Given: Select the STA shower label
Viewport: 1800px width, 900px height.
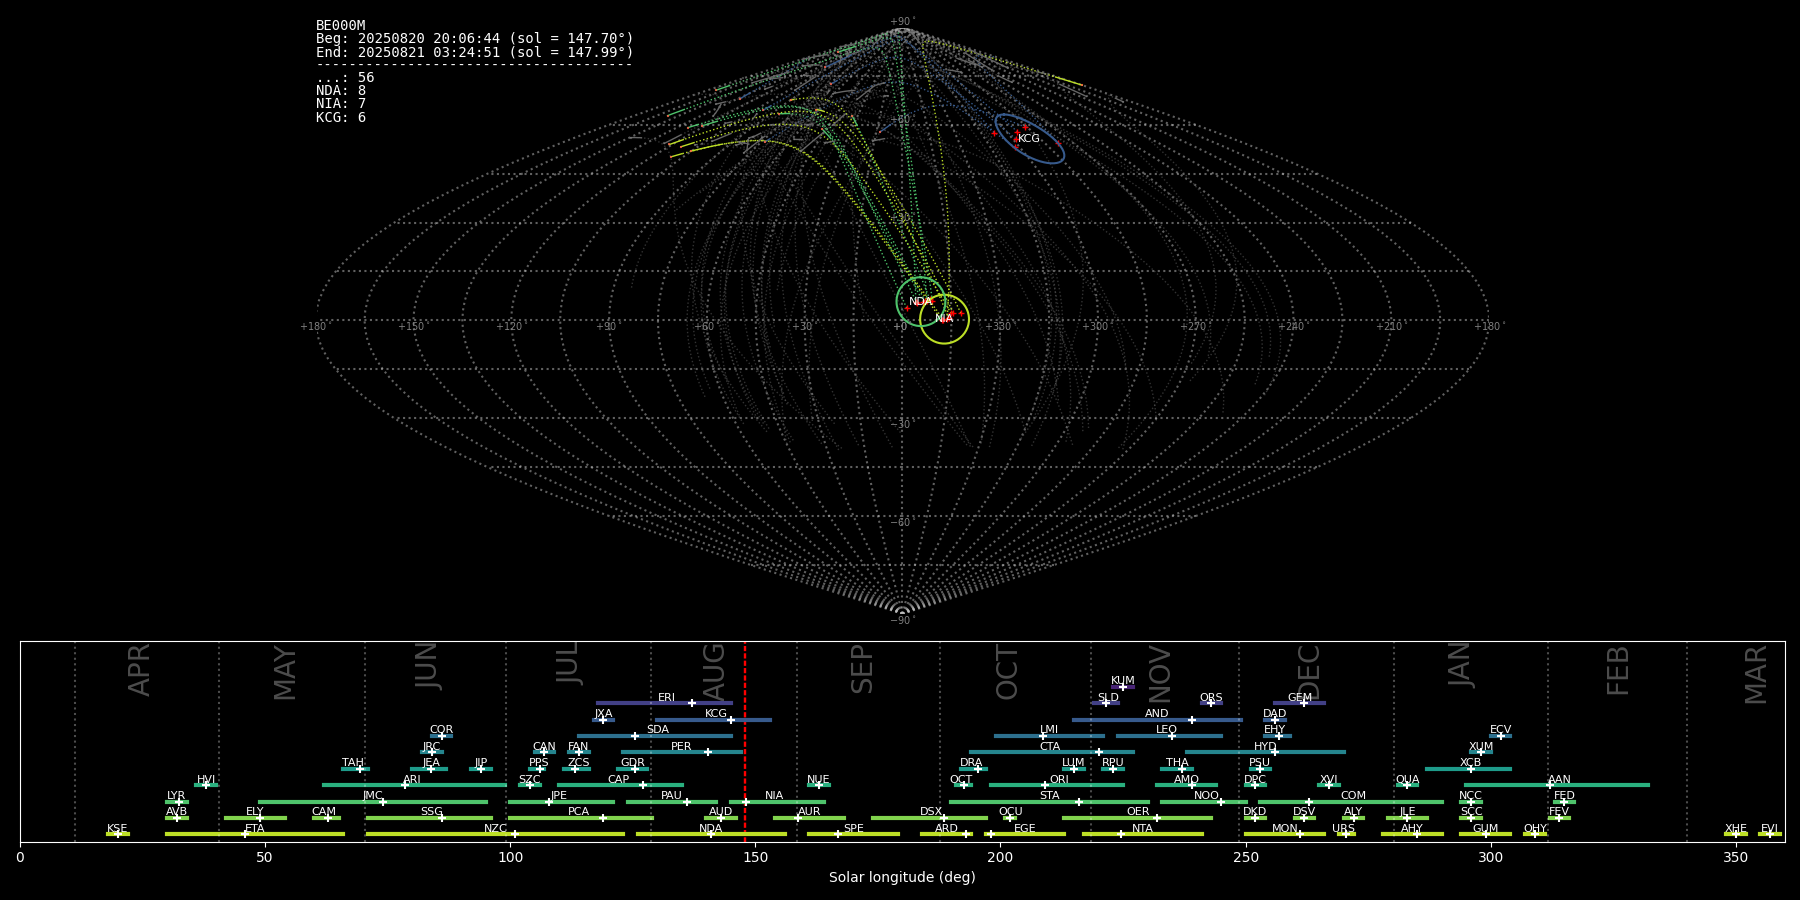Looking at the screenshot, I should [1049, 796].
